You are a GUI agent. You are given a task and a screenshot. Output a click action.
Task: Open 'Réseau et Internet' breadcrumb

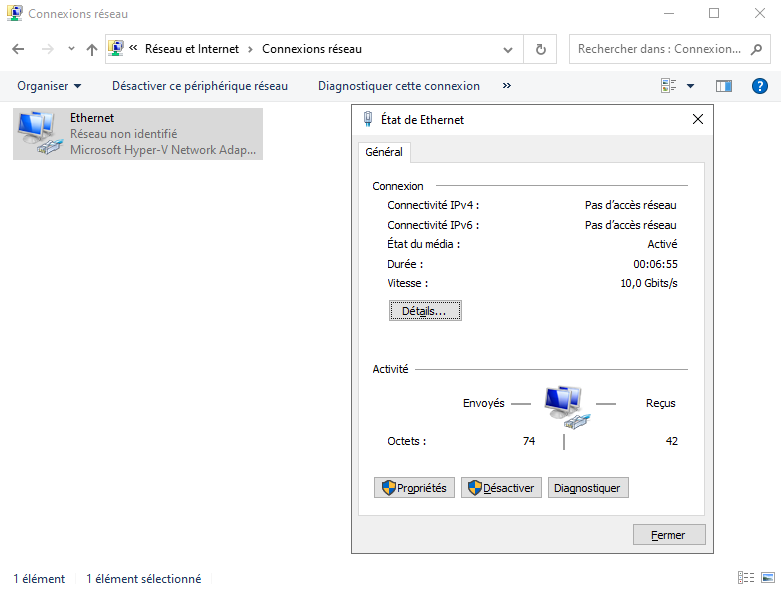(x=192, y=49)
